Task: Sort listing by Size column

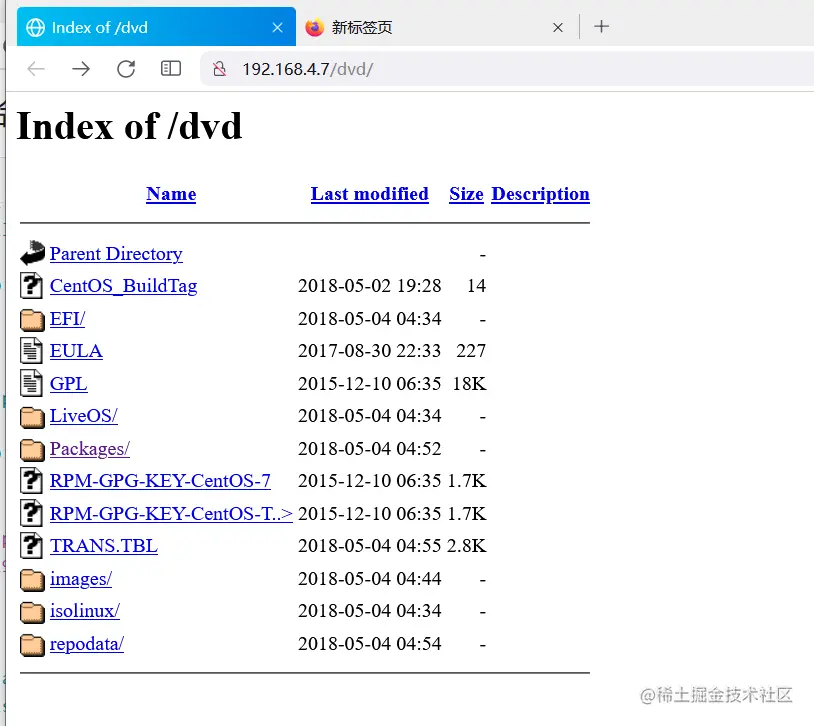Action: [466, 194]
